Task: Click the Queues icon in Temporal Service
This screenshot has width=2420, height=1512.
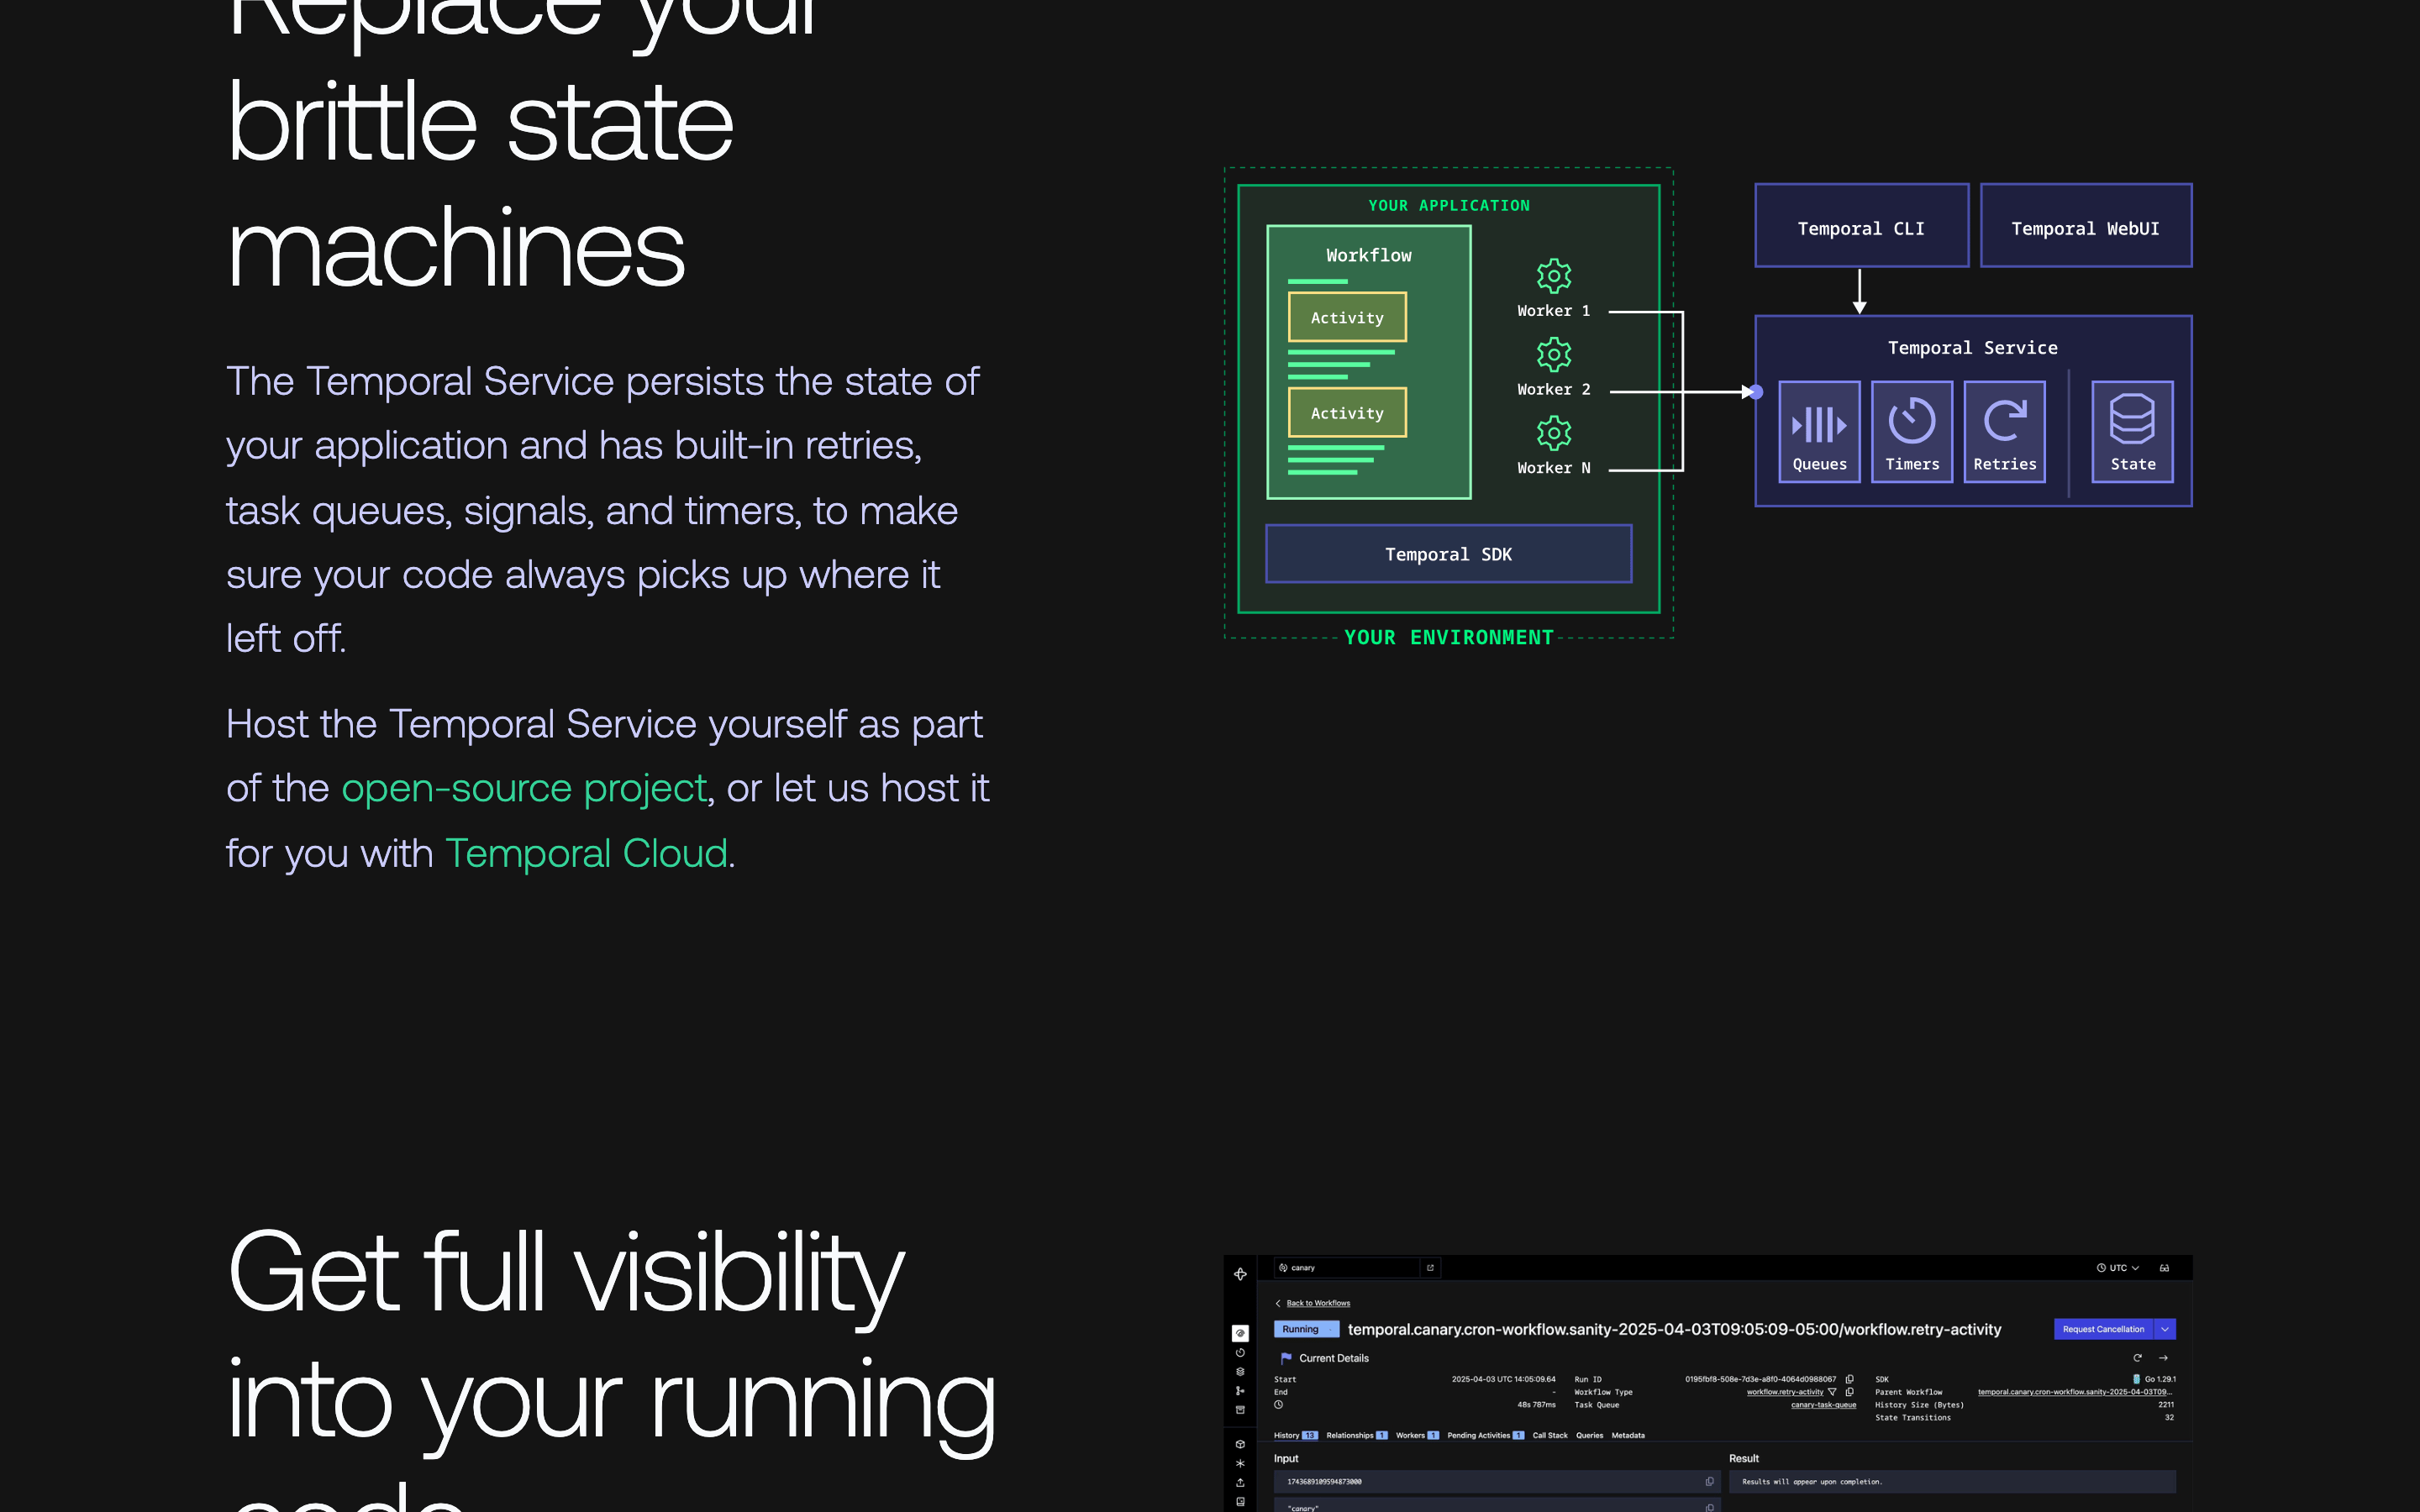Action: point(1819,432)
